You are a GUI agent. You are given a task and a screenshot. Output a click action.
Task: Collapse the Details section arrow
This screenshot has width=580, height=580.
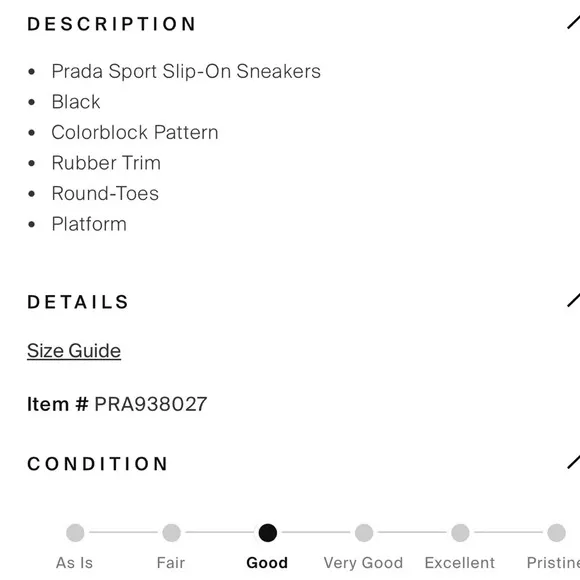[x=574, y=300]
